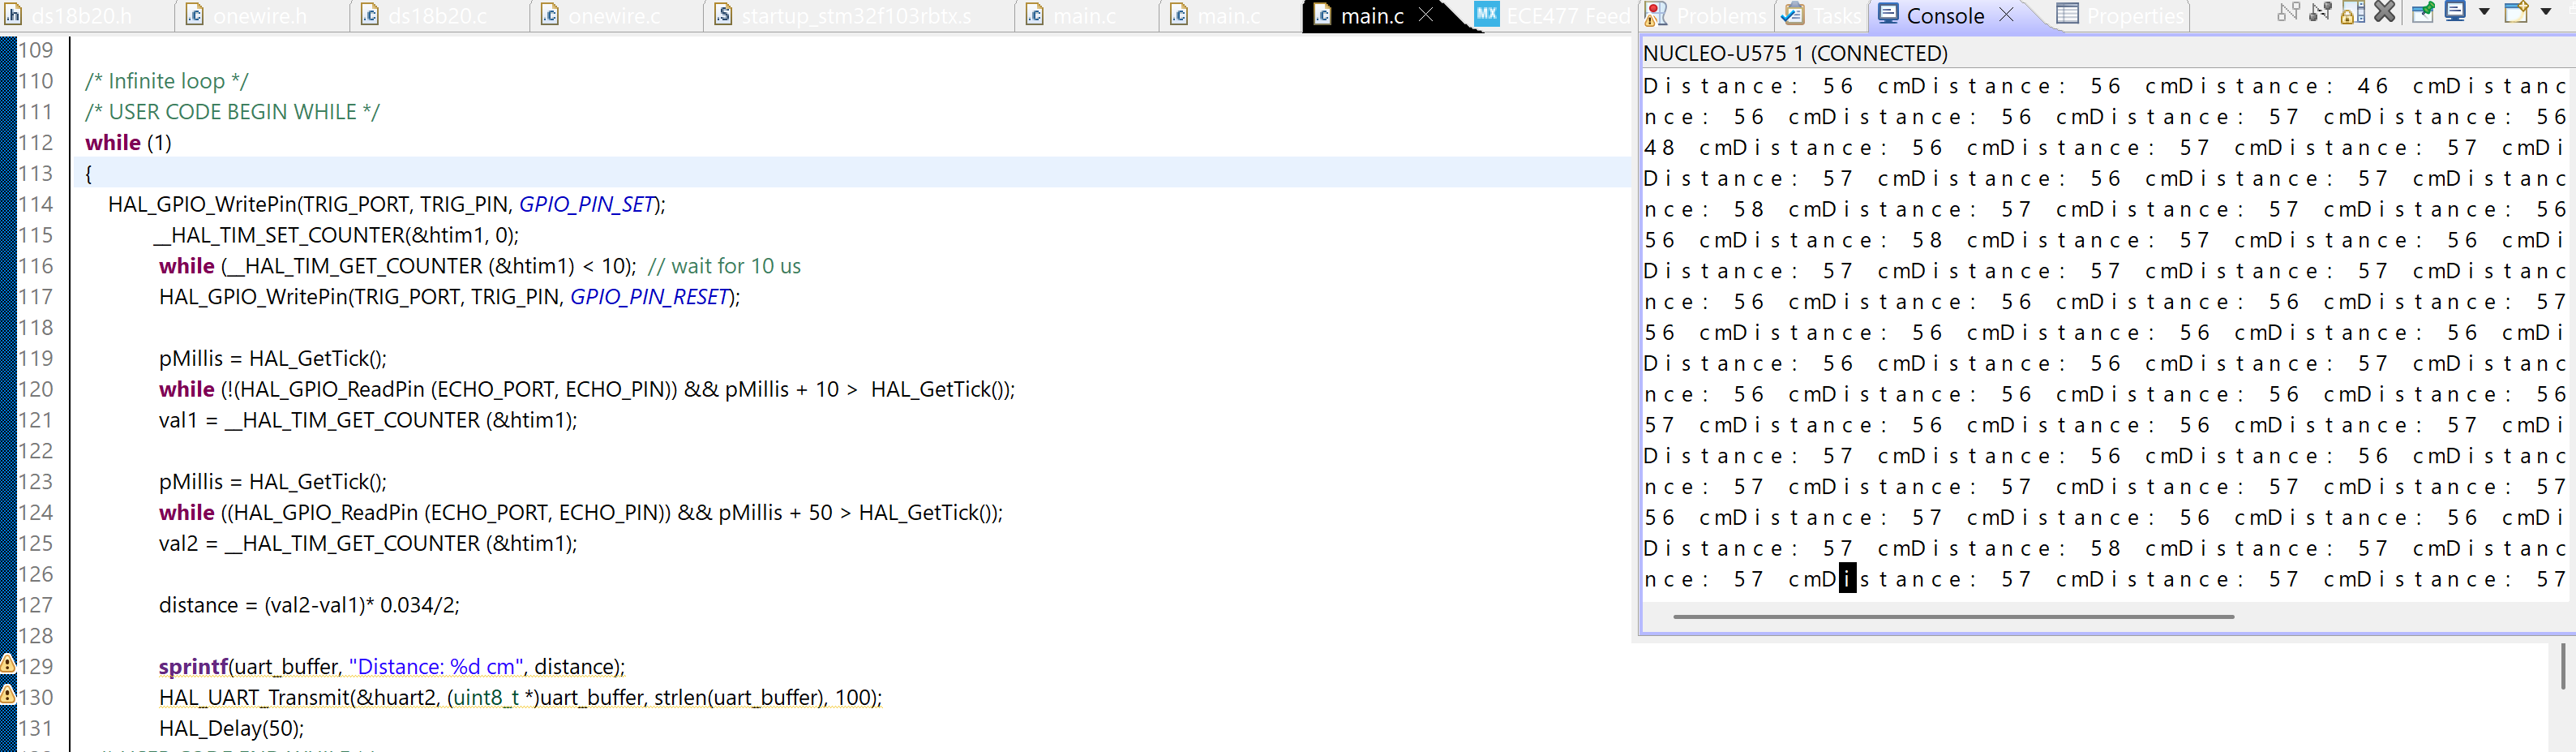Viewport: 2576px width, 752px height.
Task: Click the Display Selected Console monitor icon
Action: (x=2455, y=13)
